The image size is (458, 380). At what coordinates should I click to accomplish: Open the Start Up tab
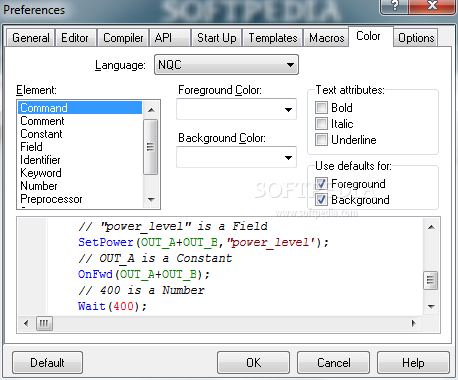tap(217, 38)
